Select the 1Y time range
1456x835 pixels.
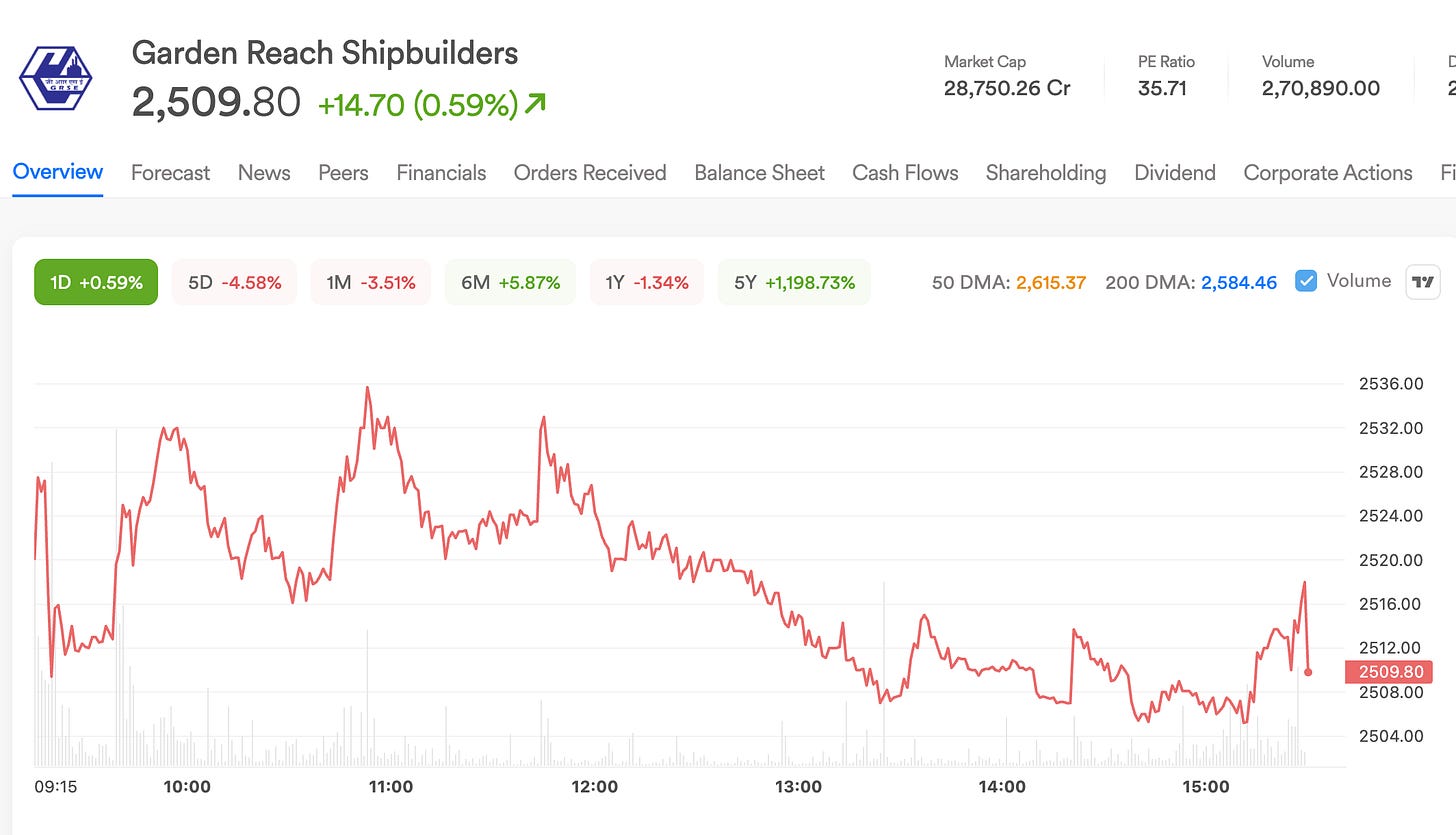pos(646,282)
